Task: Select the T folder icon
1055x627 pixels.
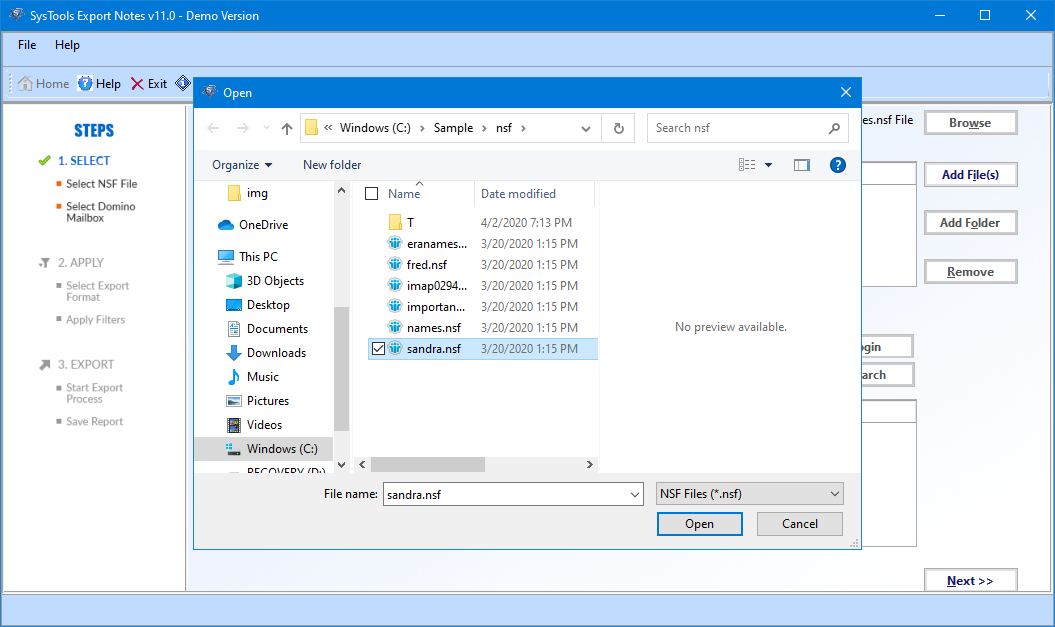Action: click(x=395, y=222)
